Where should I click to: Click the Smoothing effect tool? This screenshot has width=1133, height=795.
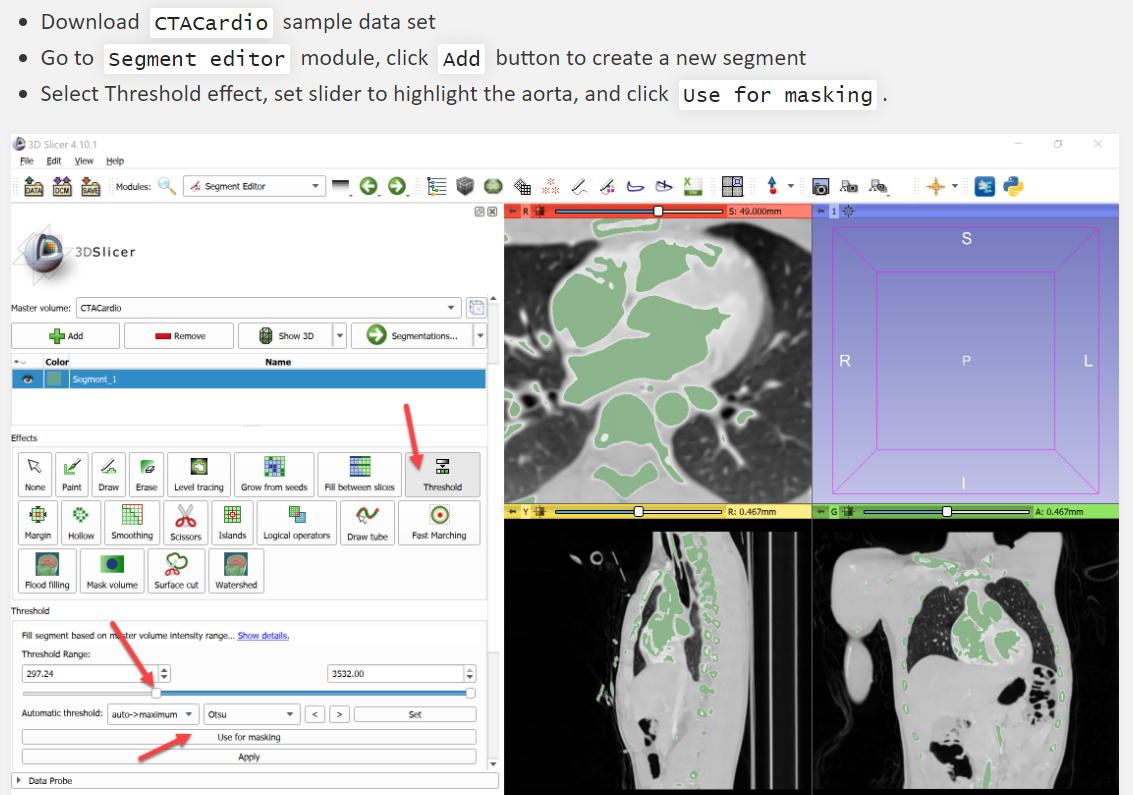coord(132,522)
